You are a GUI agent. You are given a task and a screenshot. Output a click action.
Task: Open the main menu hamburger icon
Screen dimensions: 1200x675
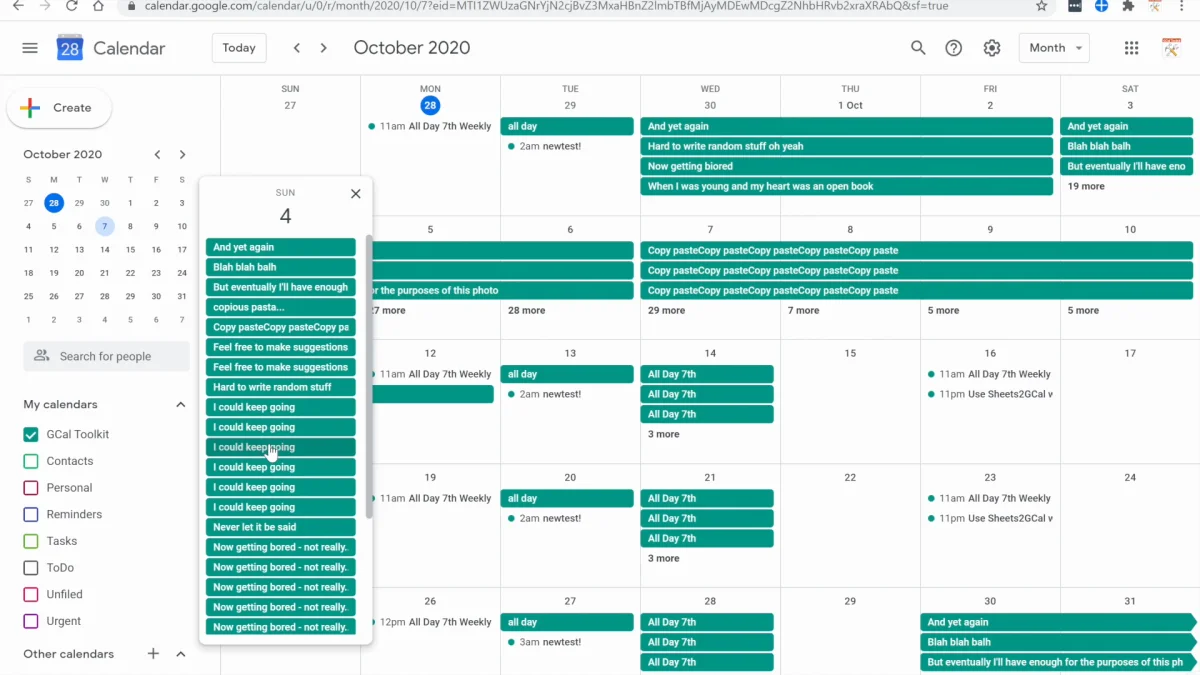click(x=30, y=48)
